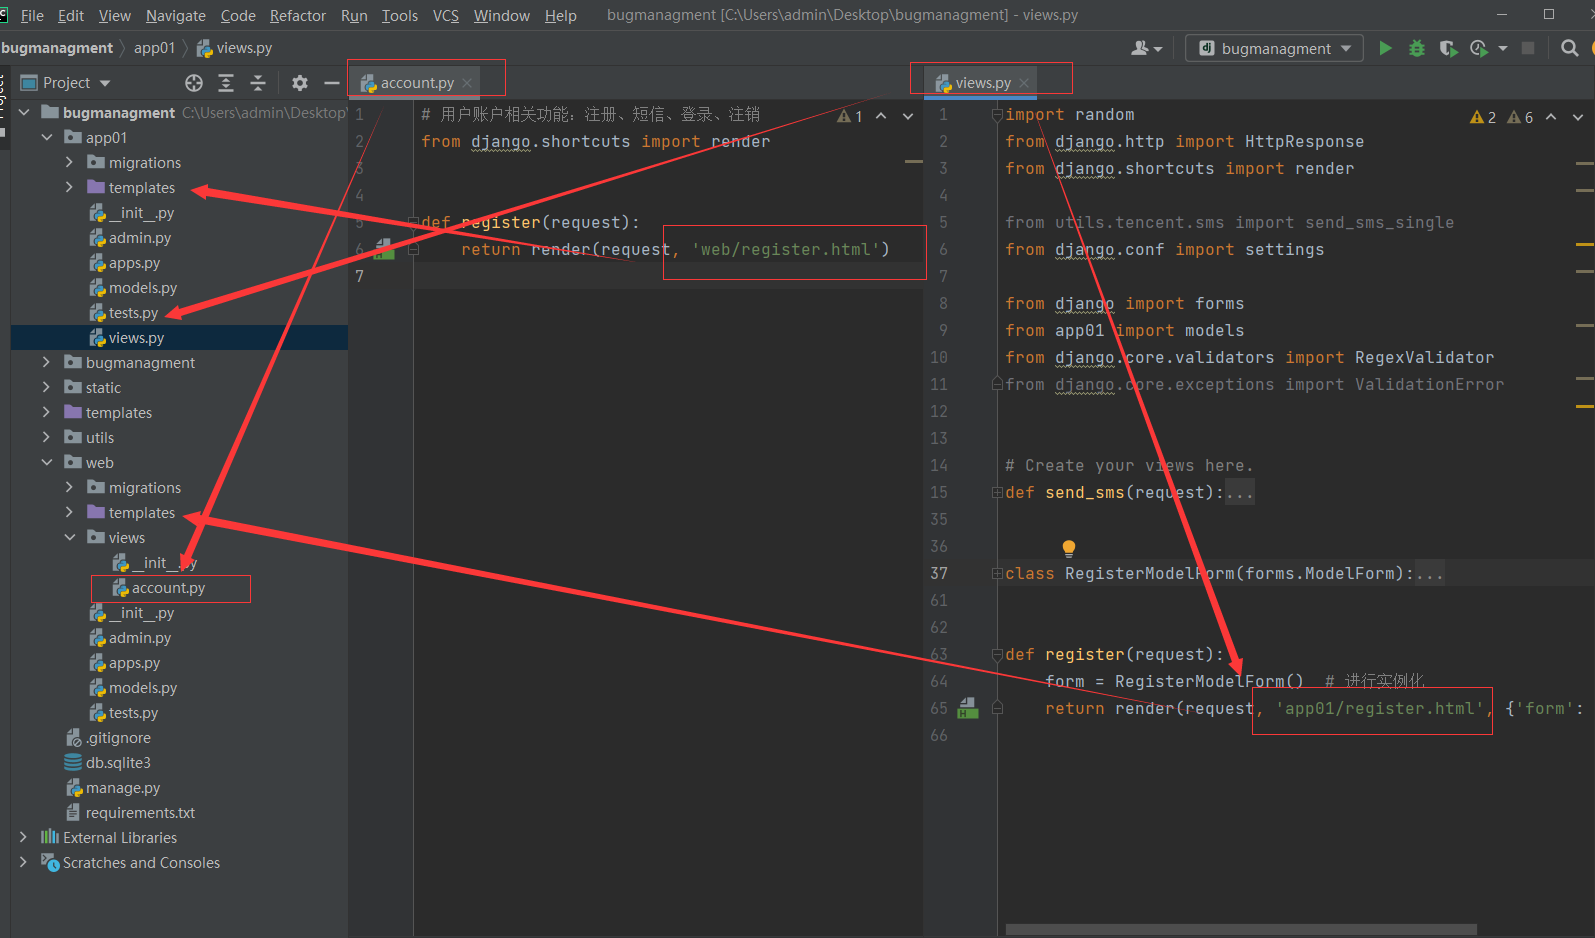This screenshot has height=938, width=1595.
Task: Run with coverage icon
Action: click(x=1447, y=48)
